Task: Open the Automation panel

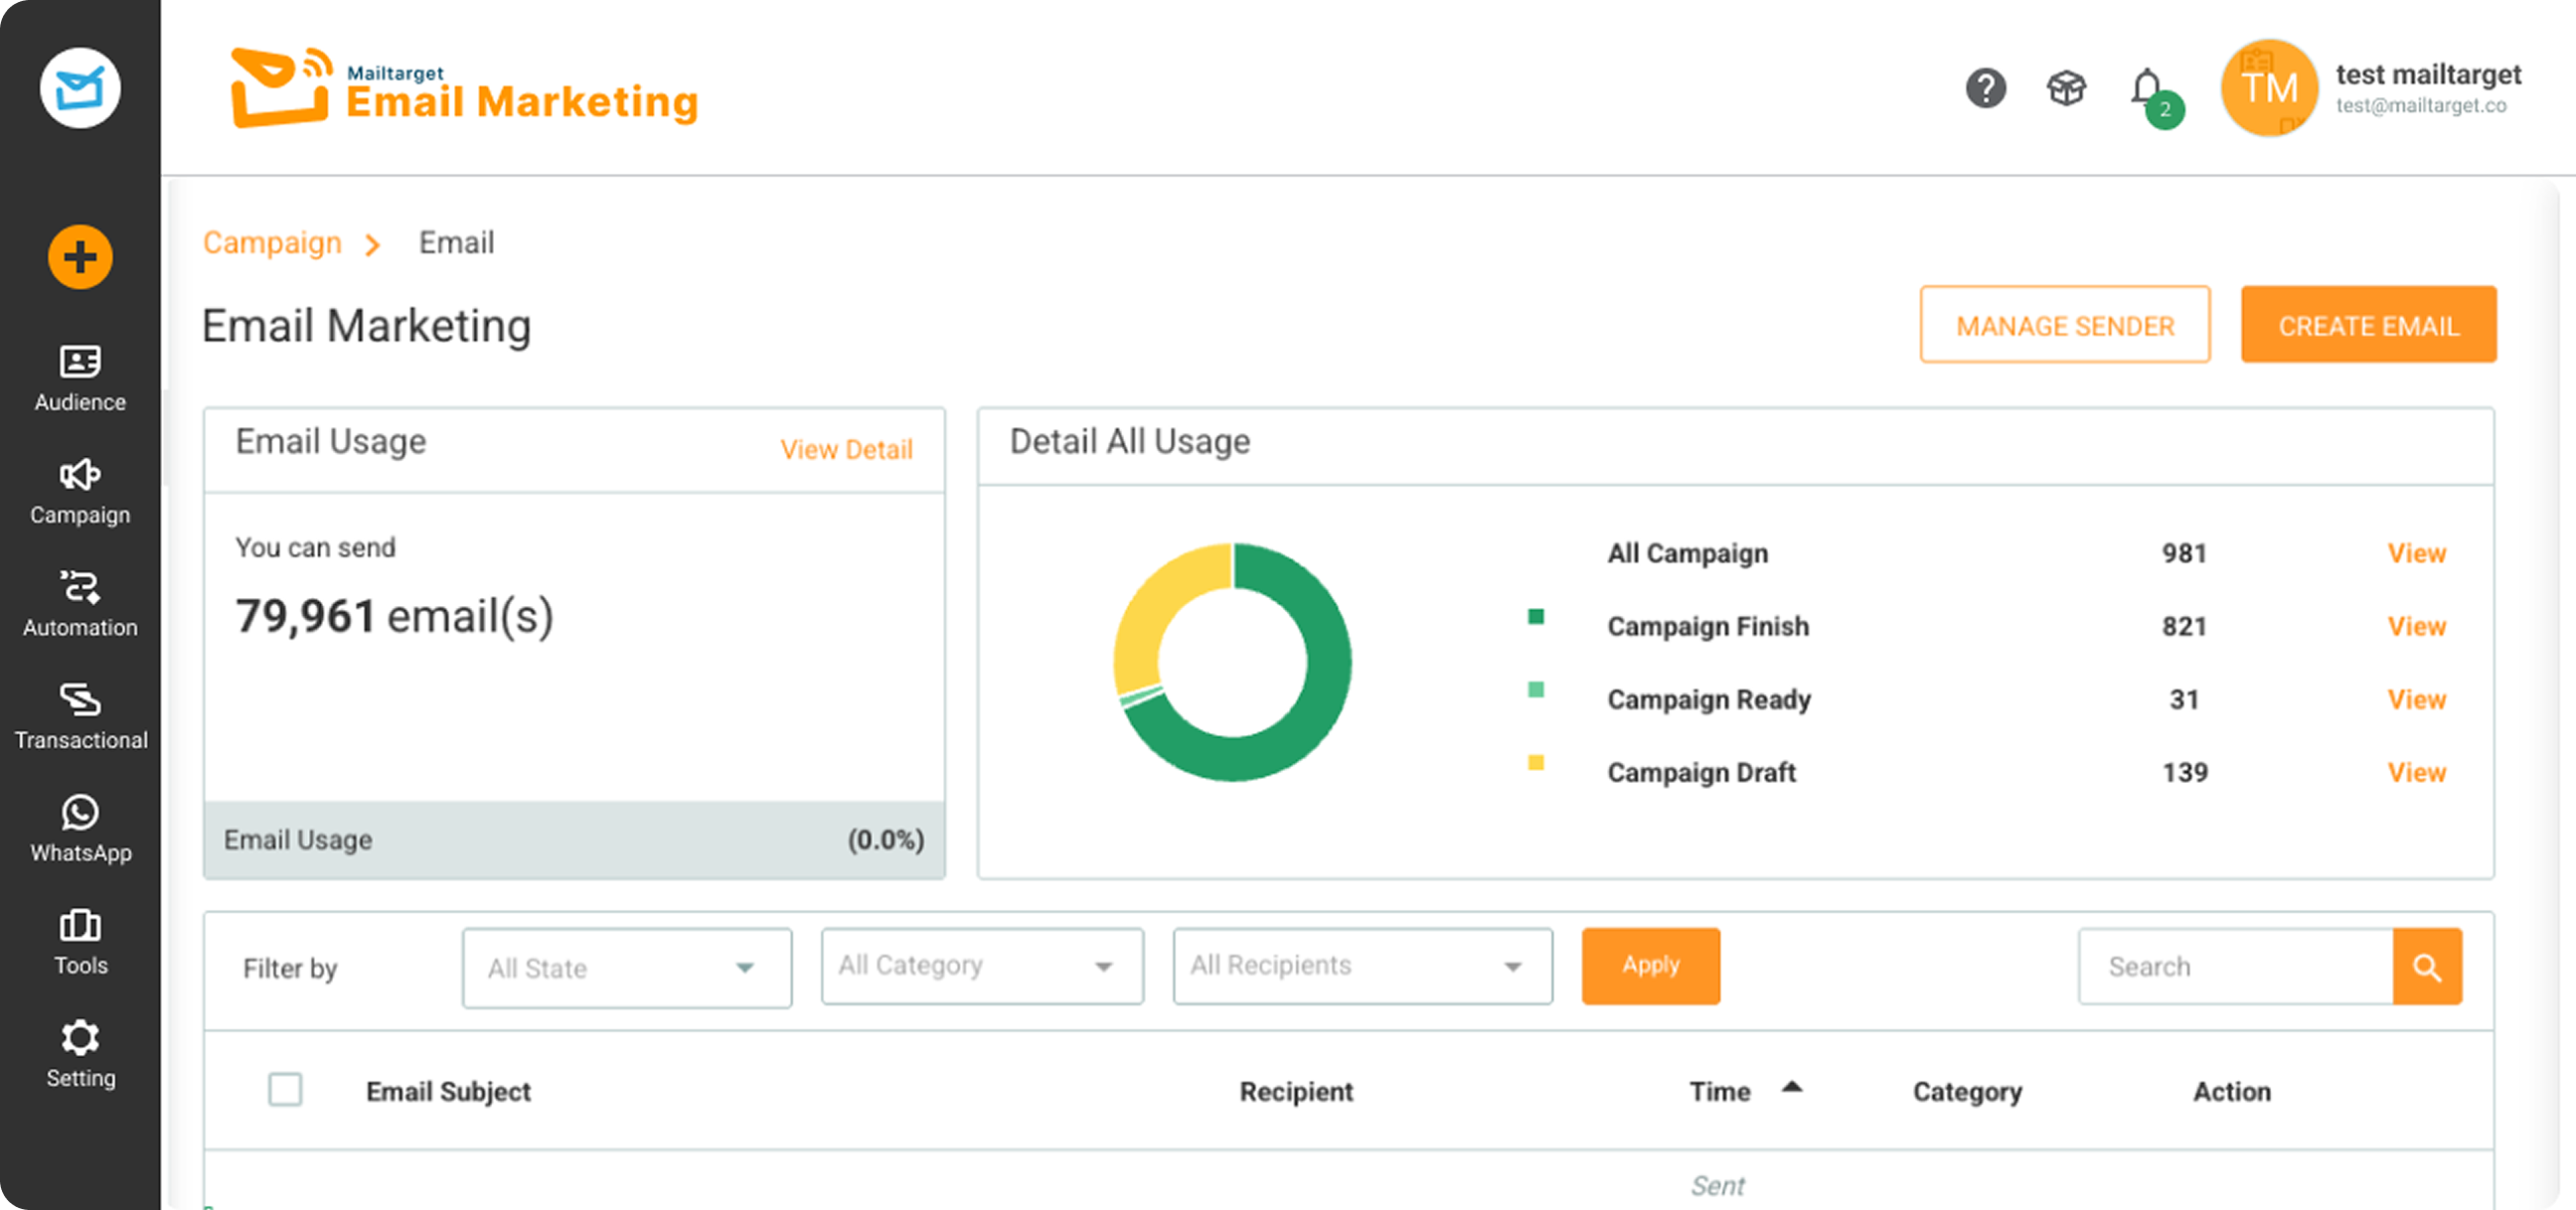Action: coord(80,603)
